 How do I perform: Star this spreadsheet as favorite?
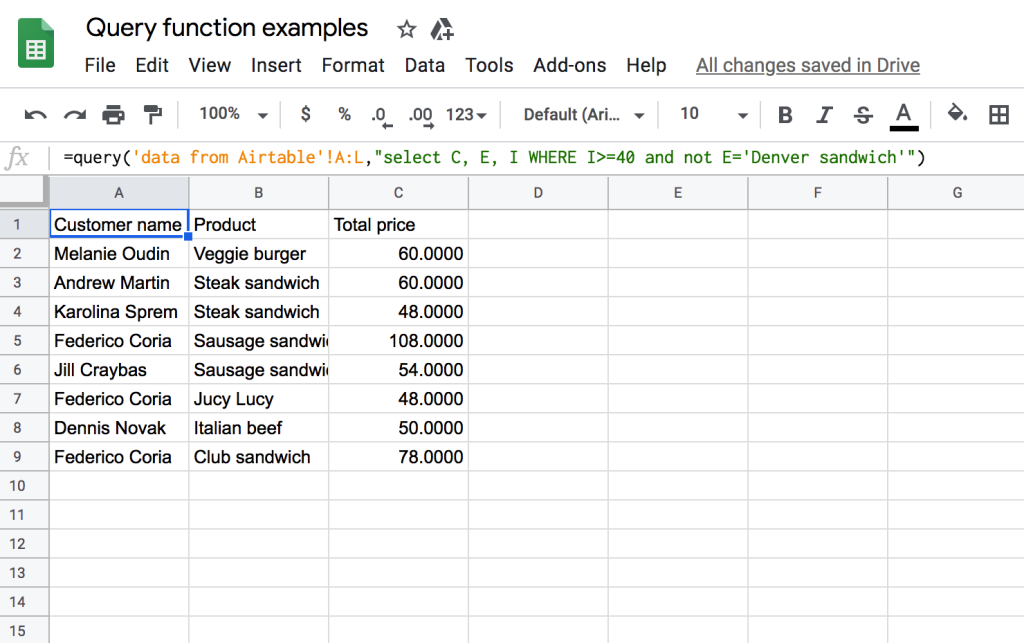(x=406, y=29)
